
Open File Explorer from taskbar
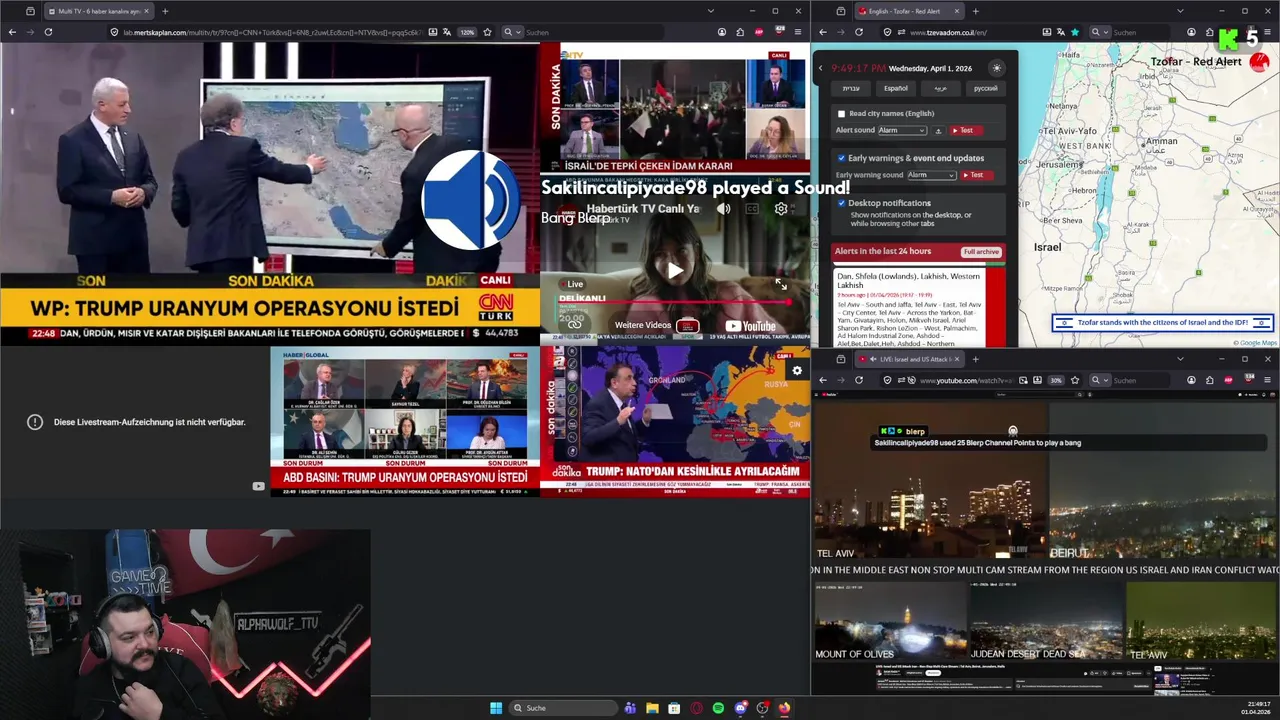[x=652, y=708]
